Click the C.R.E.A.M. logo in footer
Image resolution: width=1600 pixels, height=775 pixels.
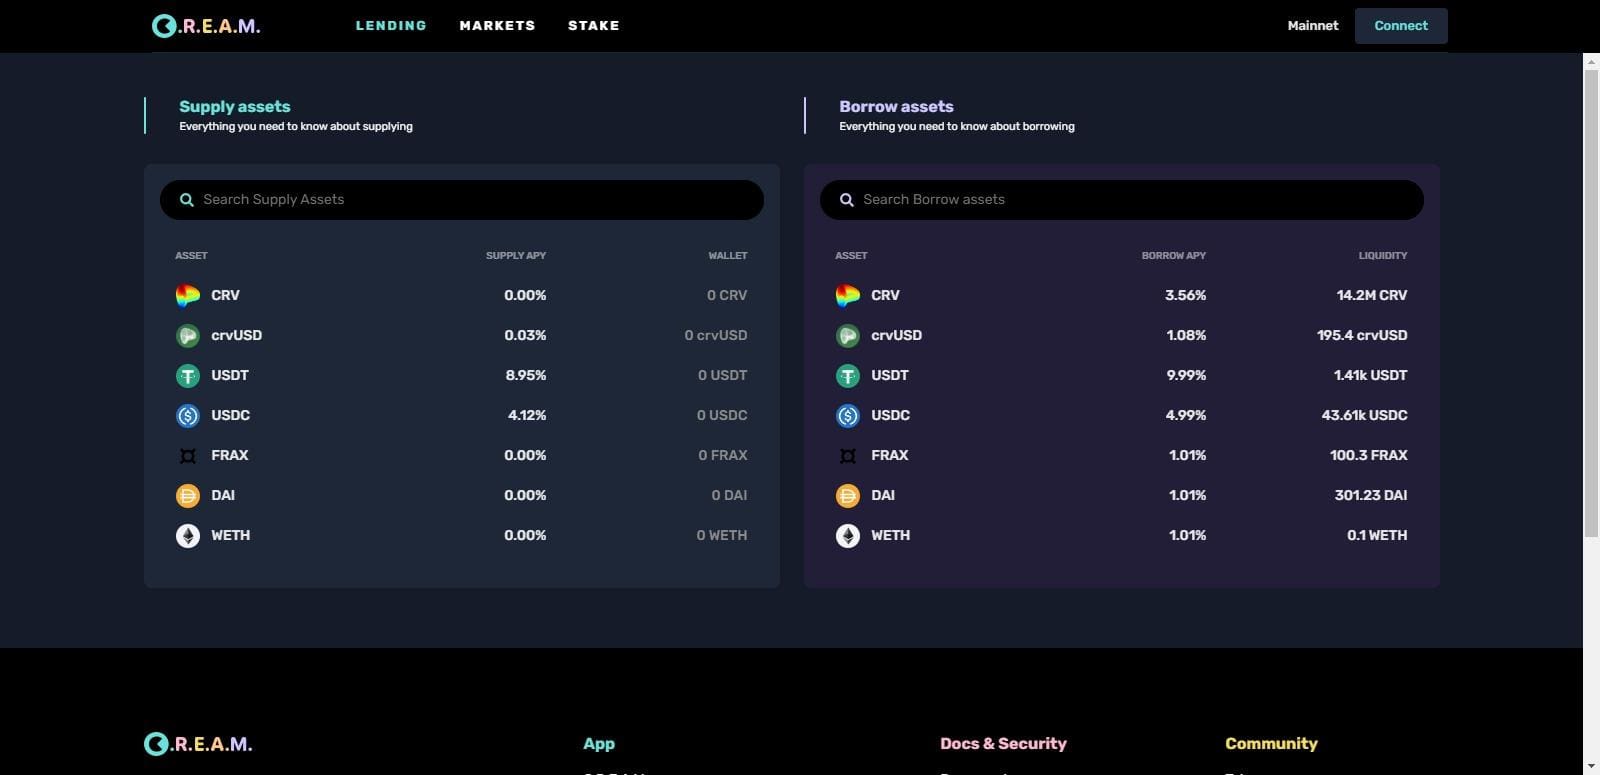(198, 744)
